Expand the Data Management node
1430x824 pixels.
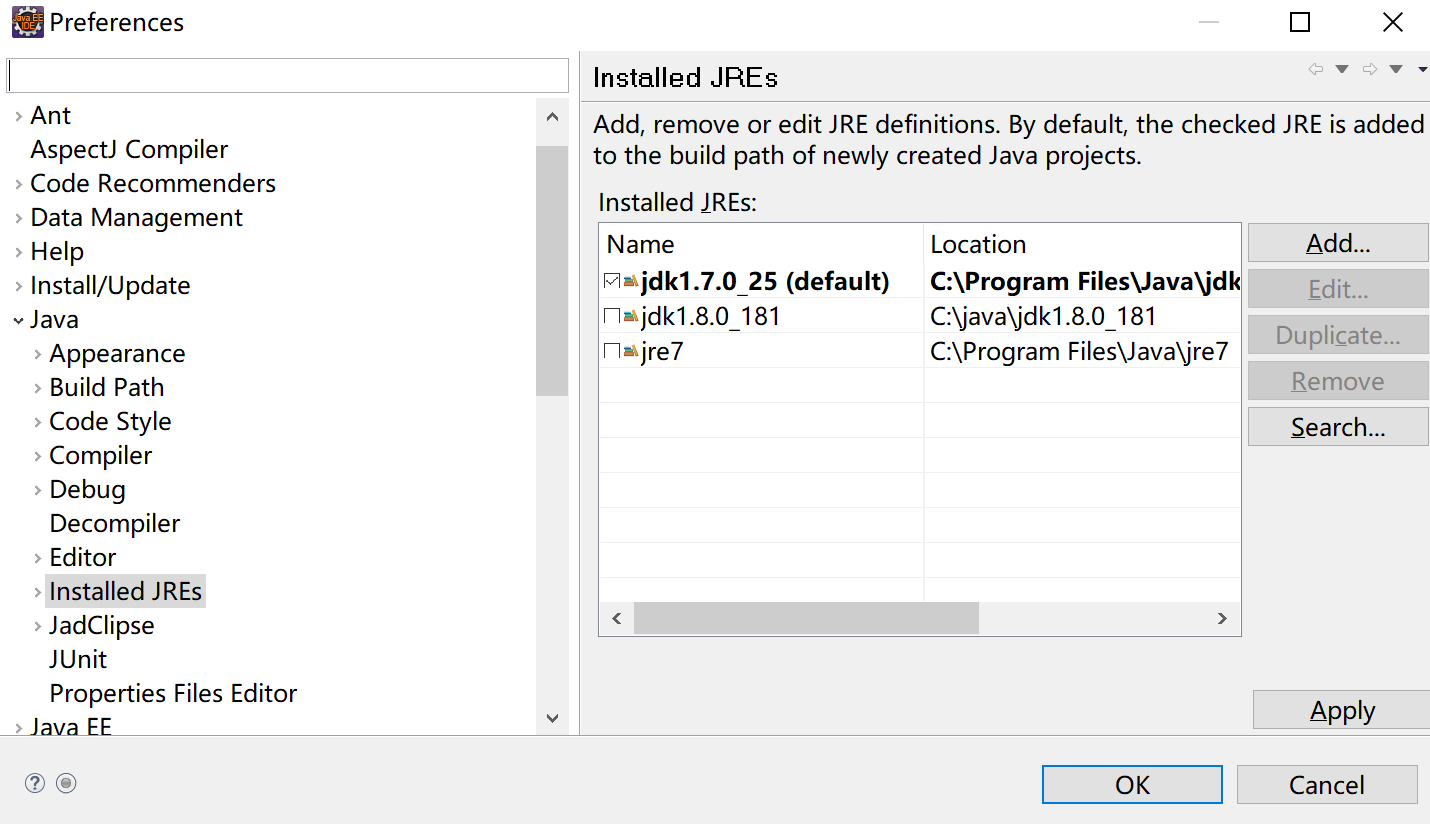18,218
